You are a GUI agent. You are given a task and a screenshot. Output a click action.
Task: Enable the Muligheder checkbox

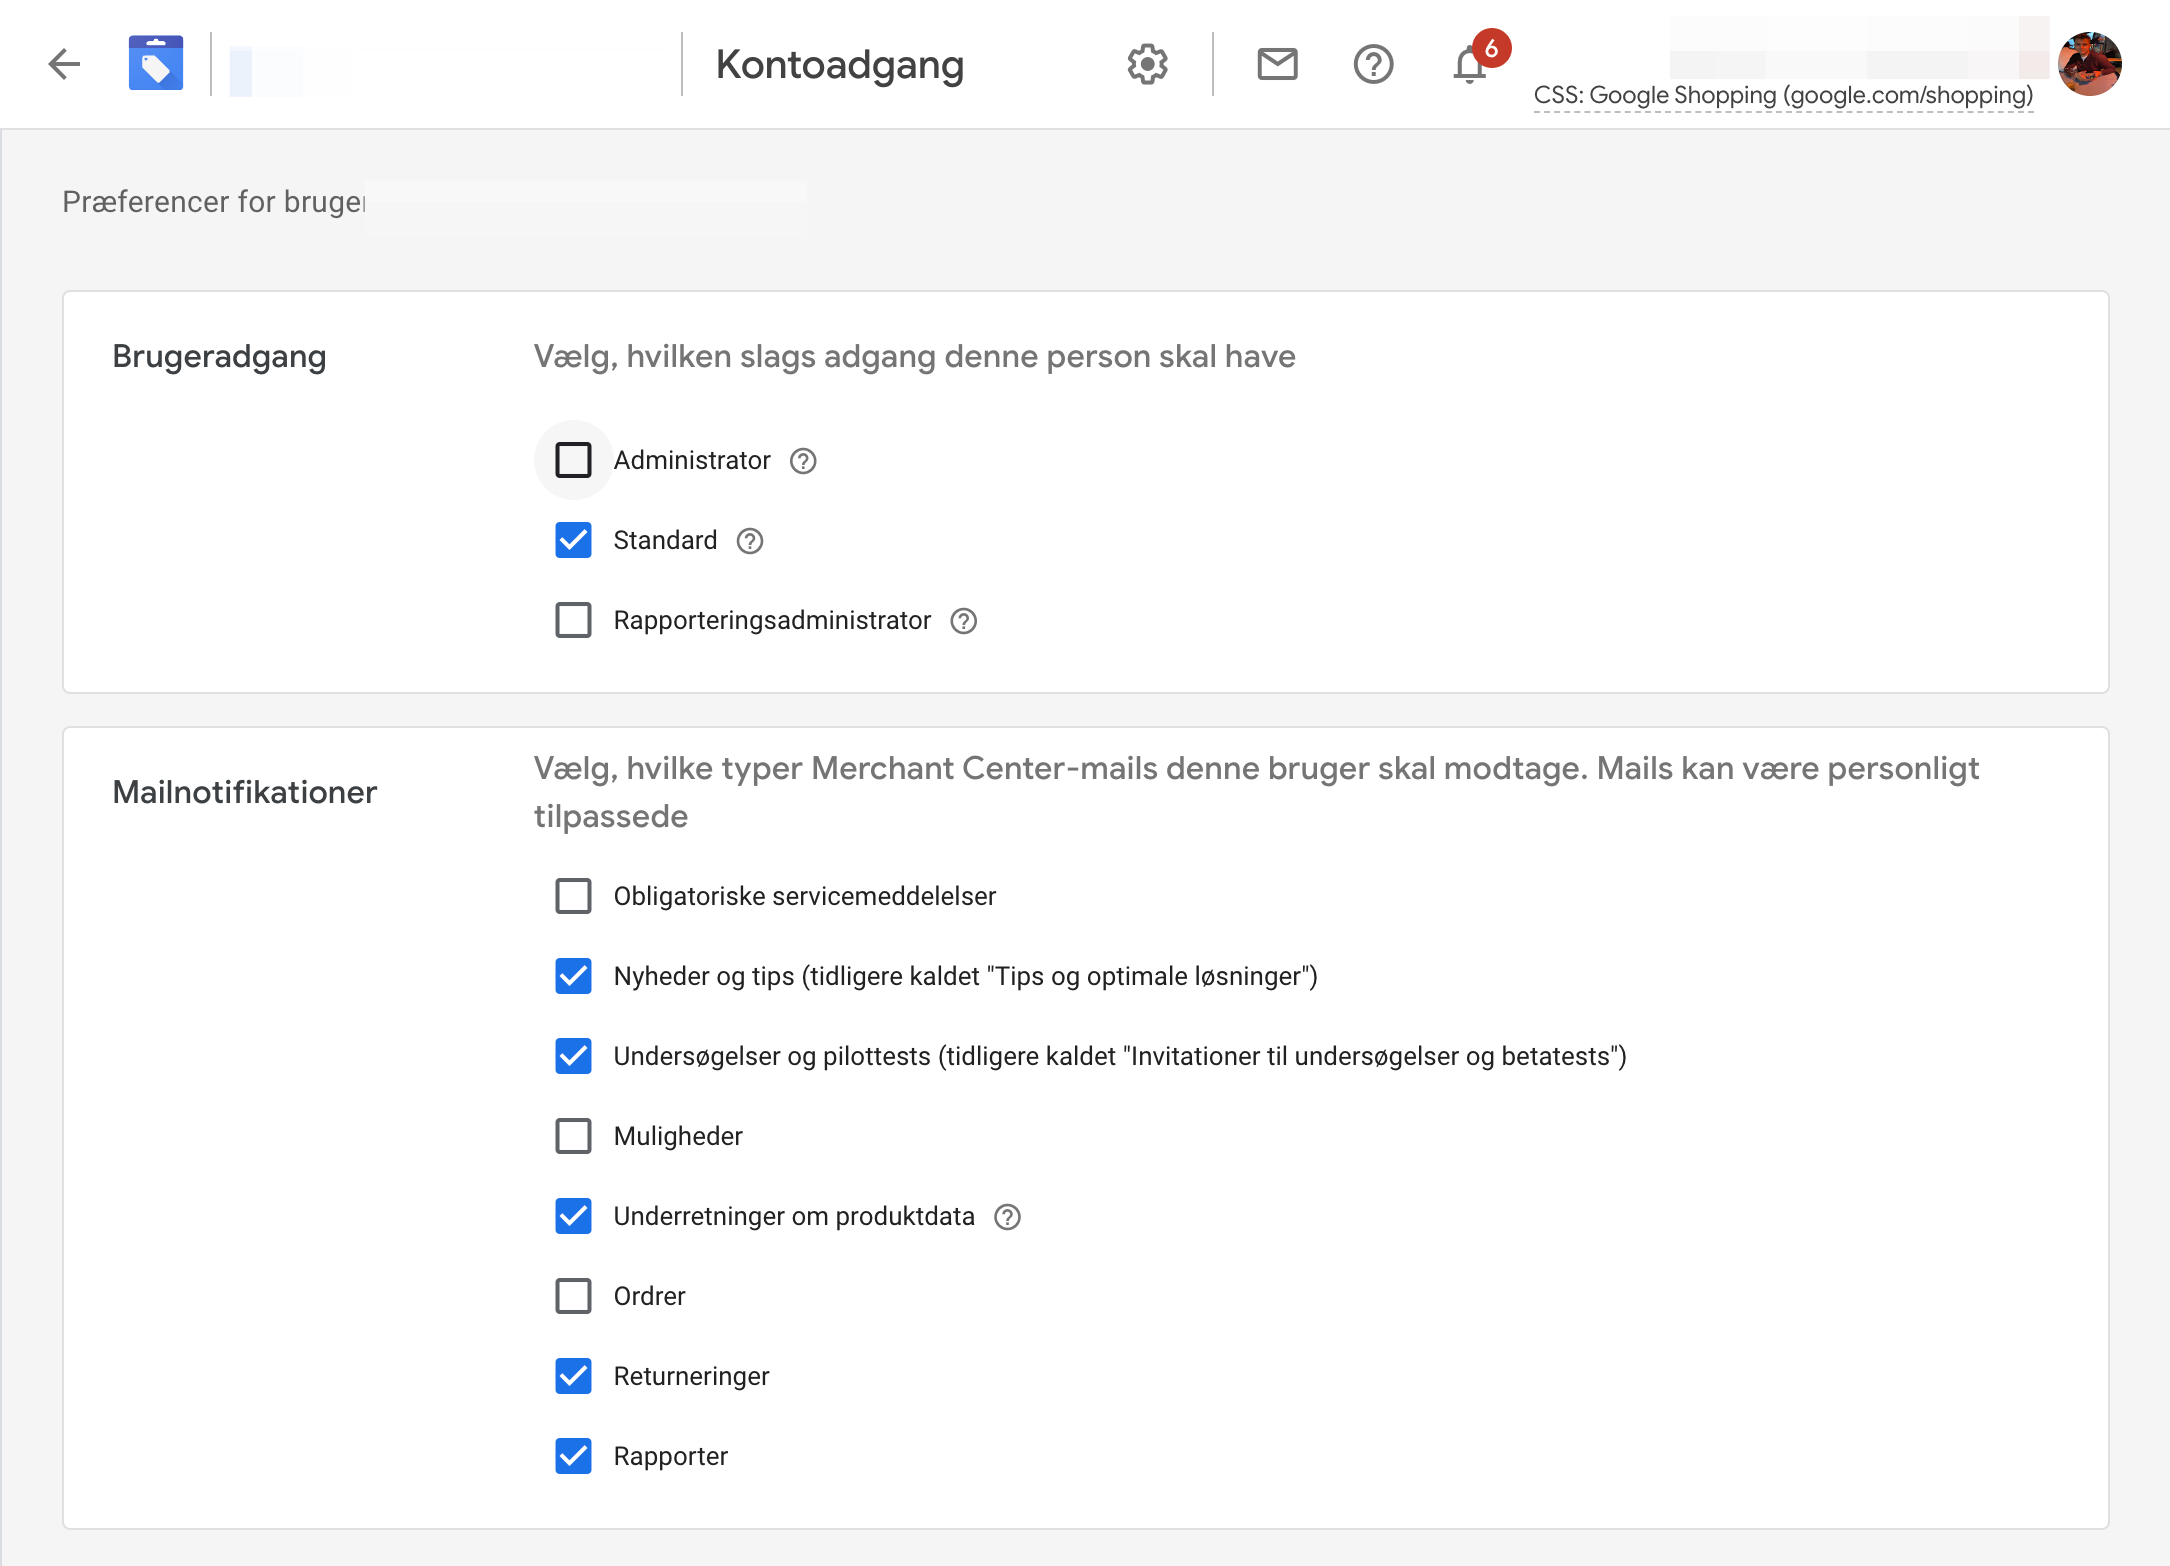573,1136
